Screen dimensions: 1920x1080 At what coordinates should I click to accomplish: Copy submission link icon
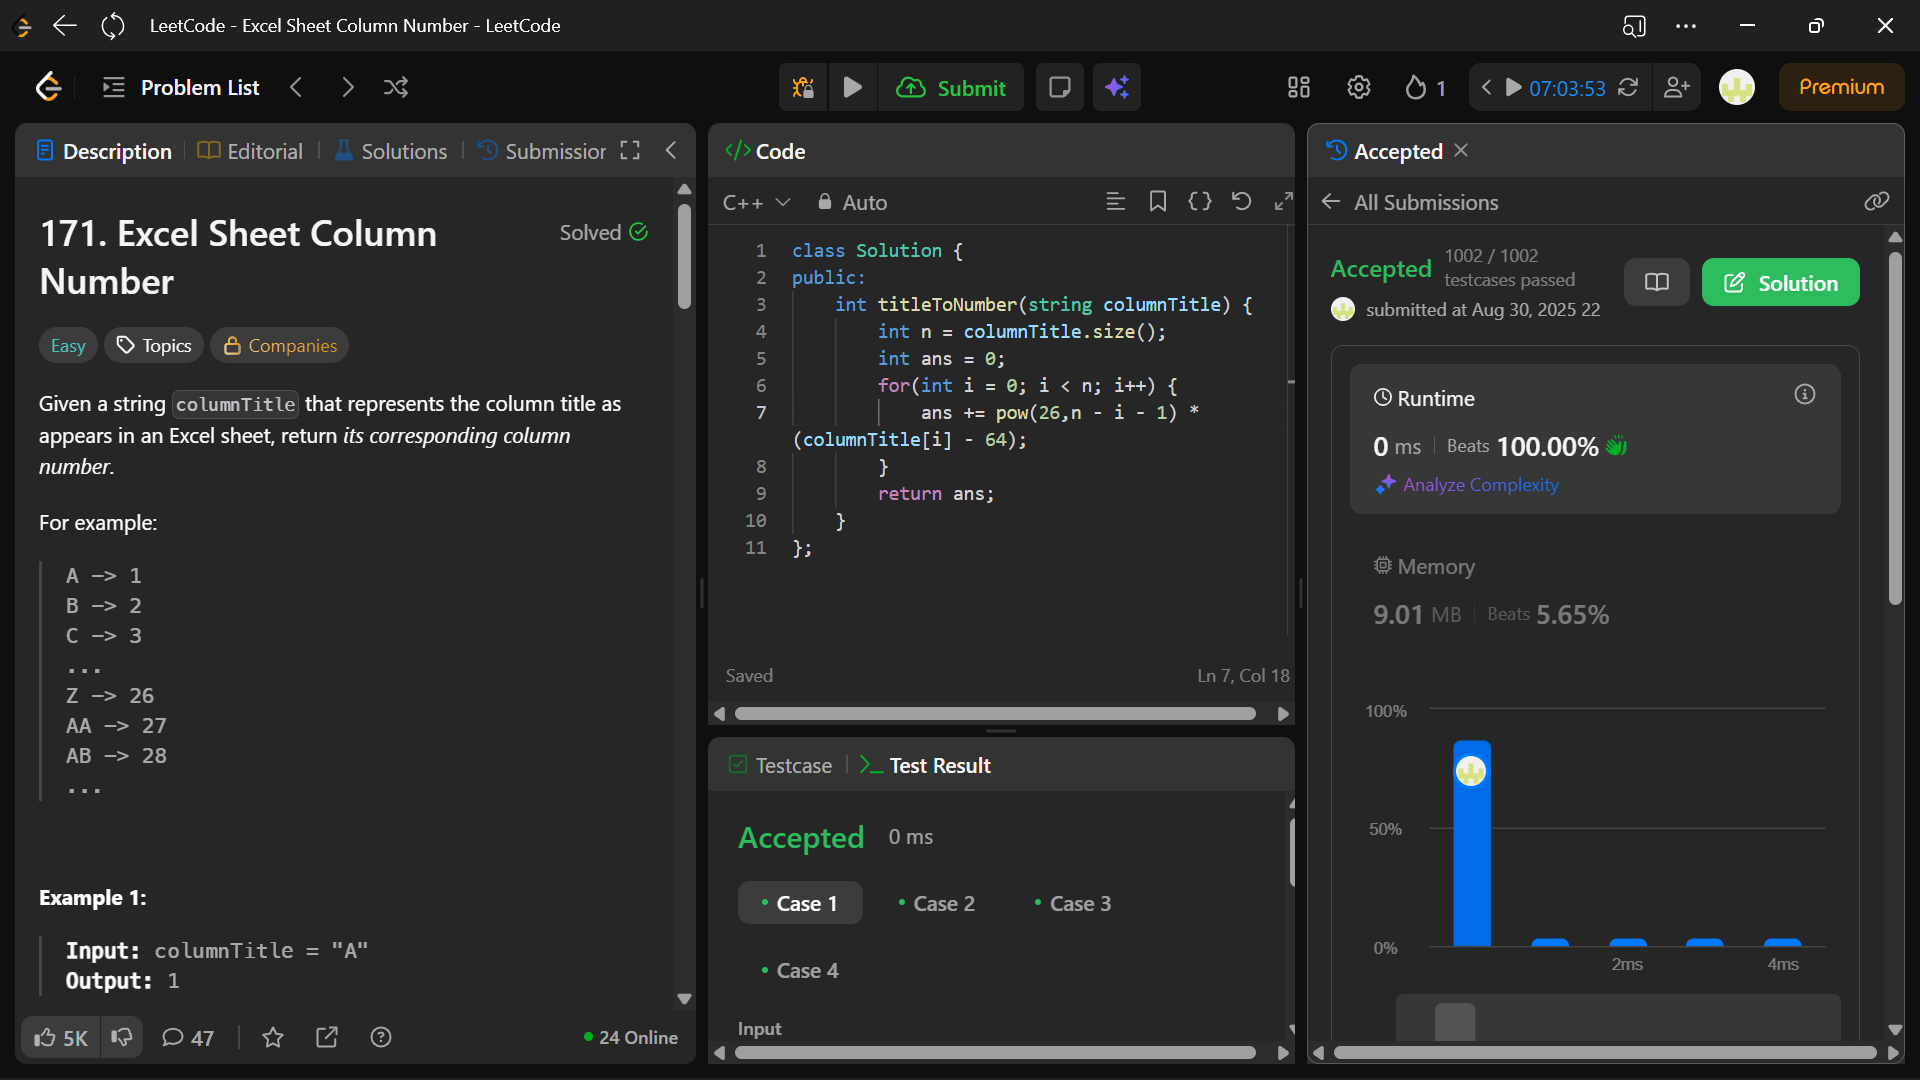tap(1876, 202)
